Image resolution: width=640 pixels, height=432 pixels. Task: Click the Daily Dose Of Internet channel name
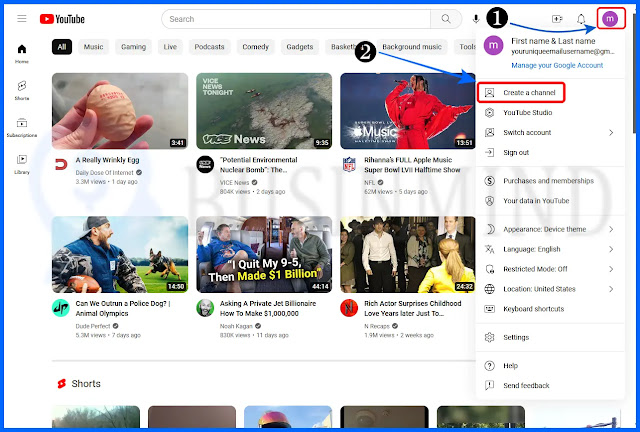(x=104, y=173)
